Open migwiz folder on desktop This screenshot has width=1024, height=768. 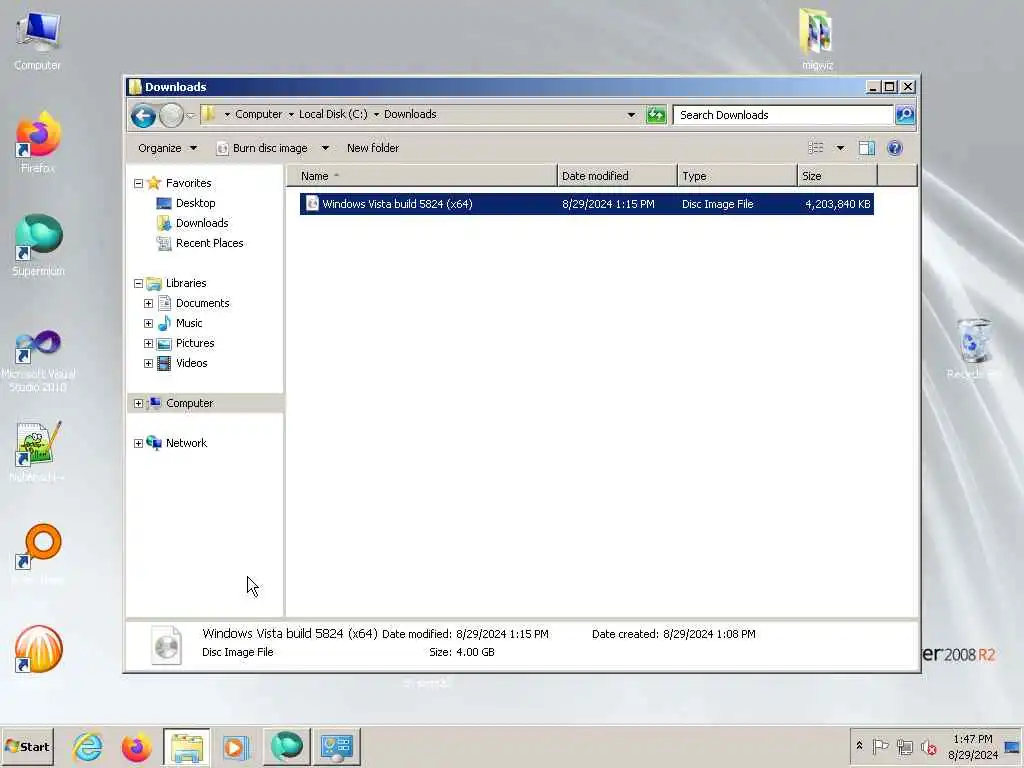817,39
